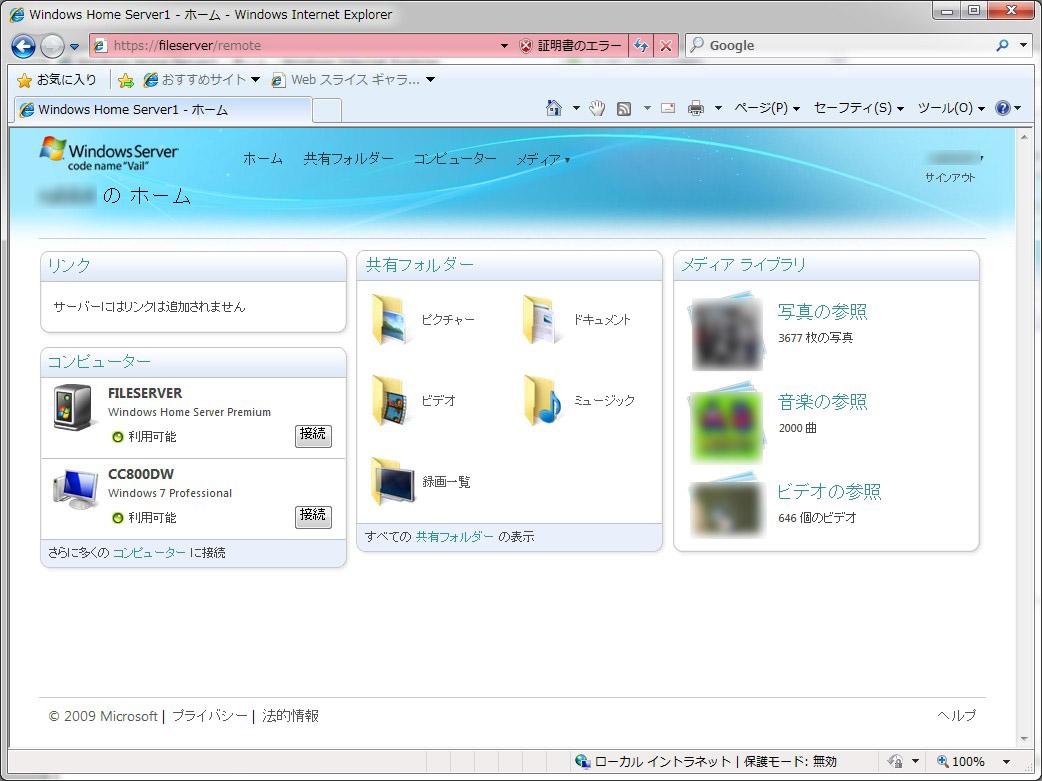Click the ビデオの参照 video thumbnail
The width and height of the screenshot is (1042, 781).
[726, 505]
